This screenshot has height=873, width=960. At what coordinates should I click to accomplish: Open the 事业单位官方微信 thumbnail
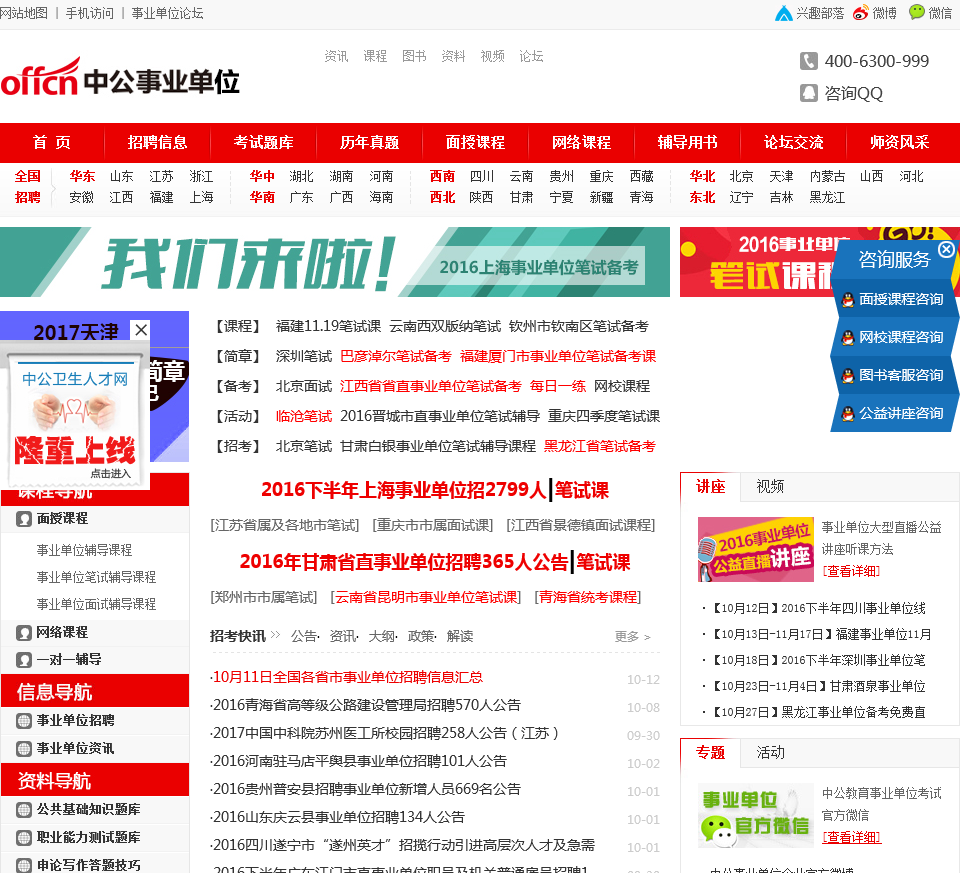(756, 815)
